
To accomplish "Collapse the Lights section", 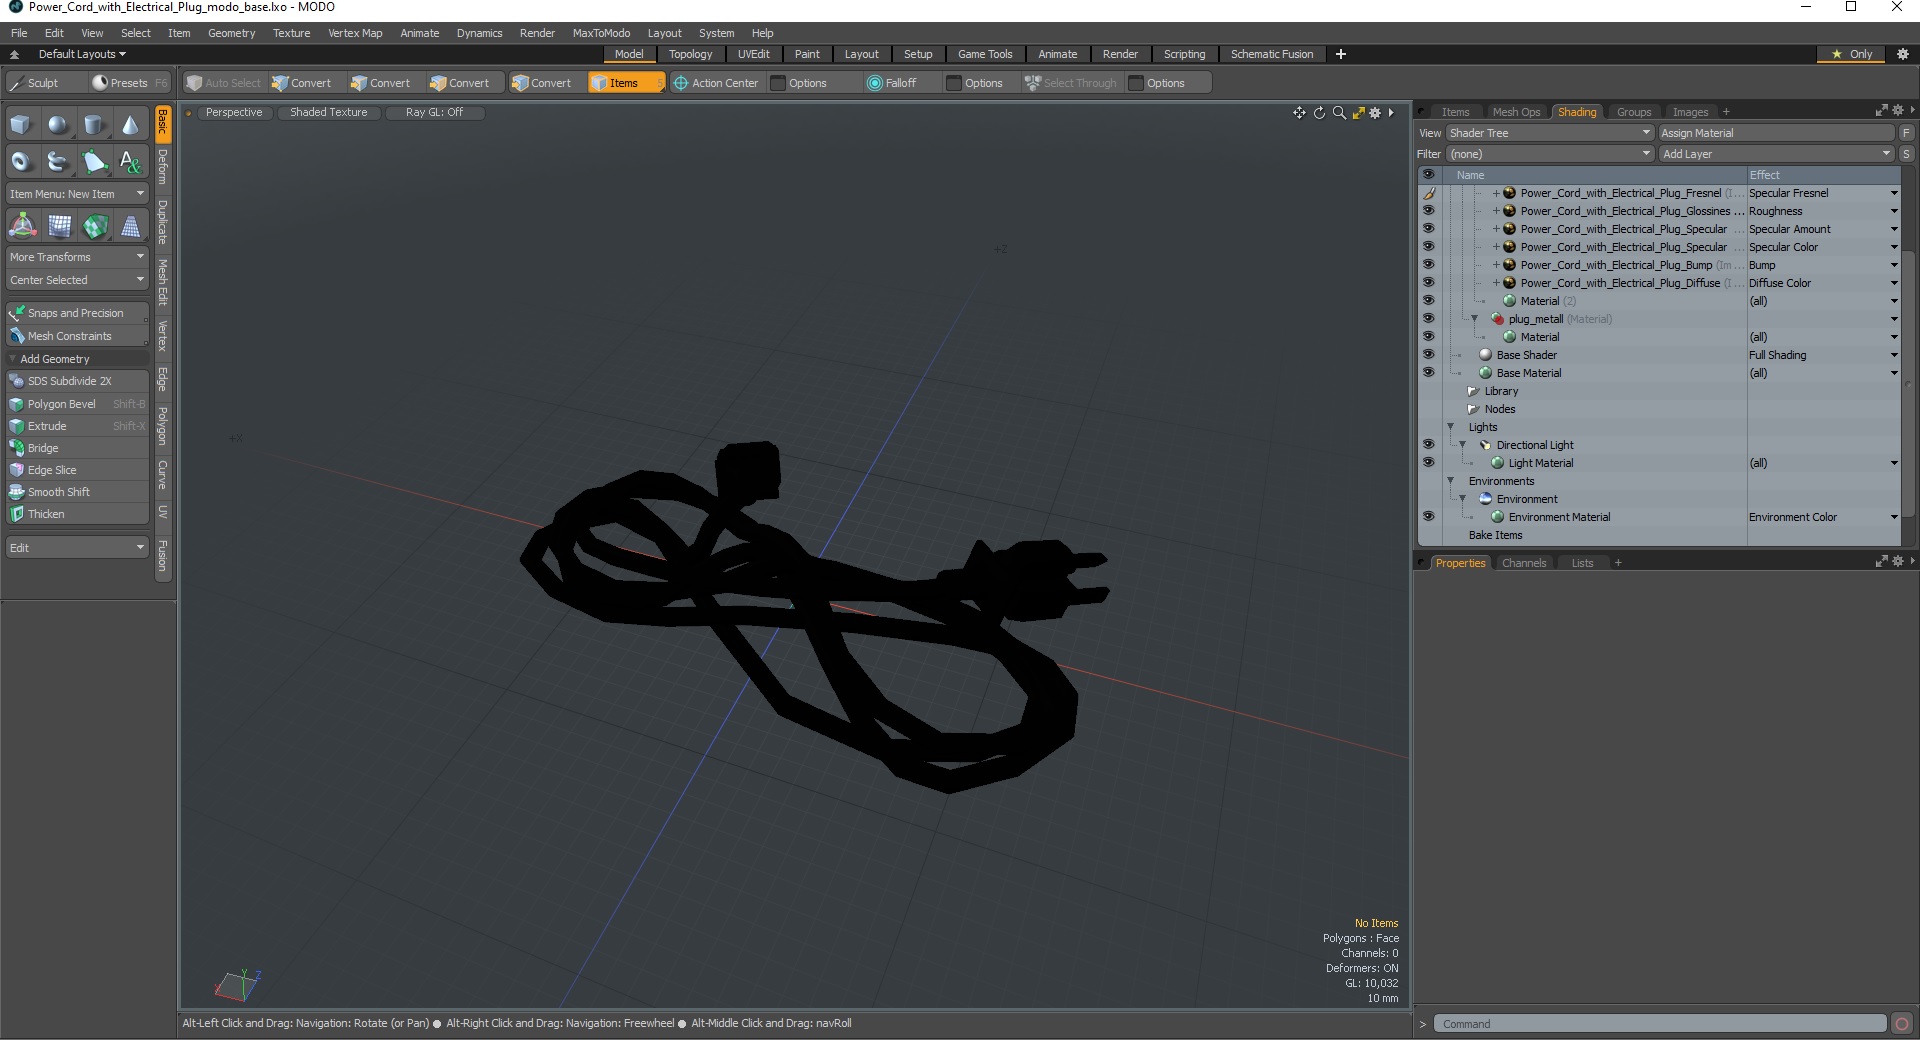I will pyautogui.click(x=1450, y=427).
